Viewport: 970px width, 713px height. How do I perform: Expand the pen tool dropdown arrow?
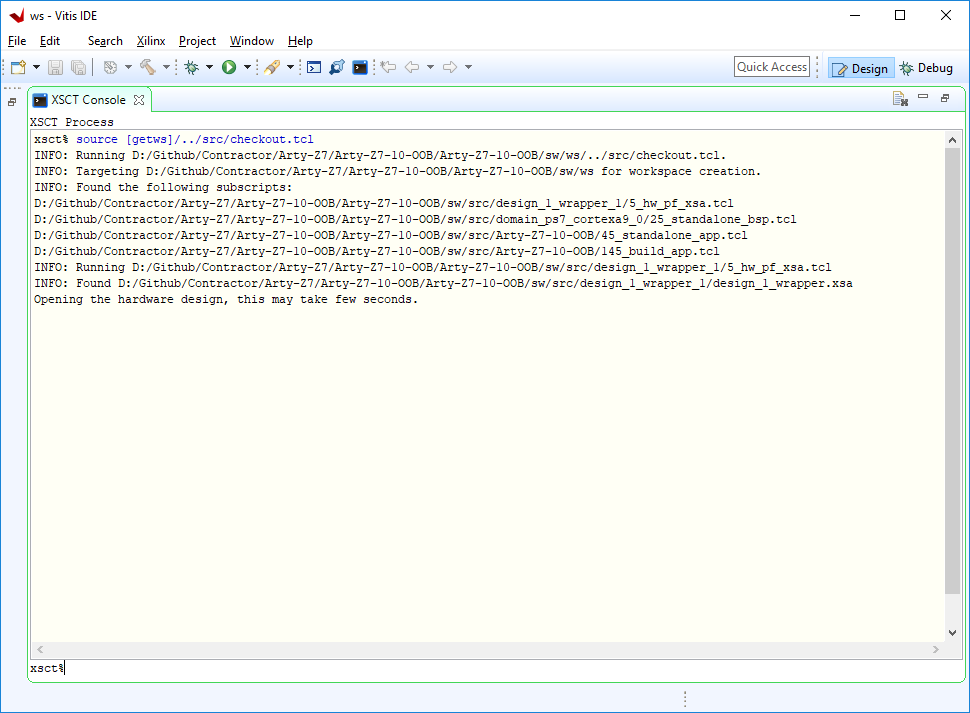click(290, 67)
